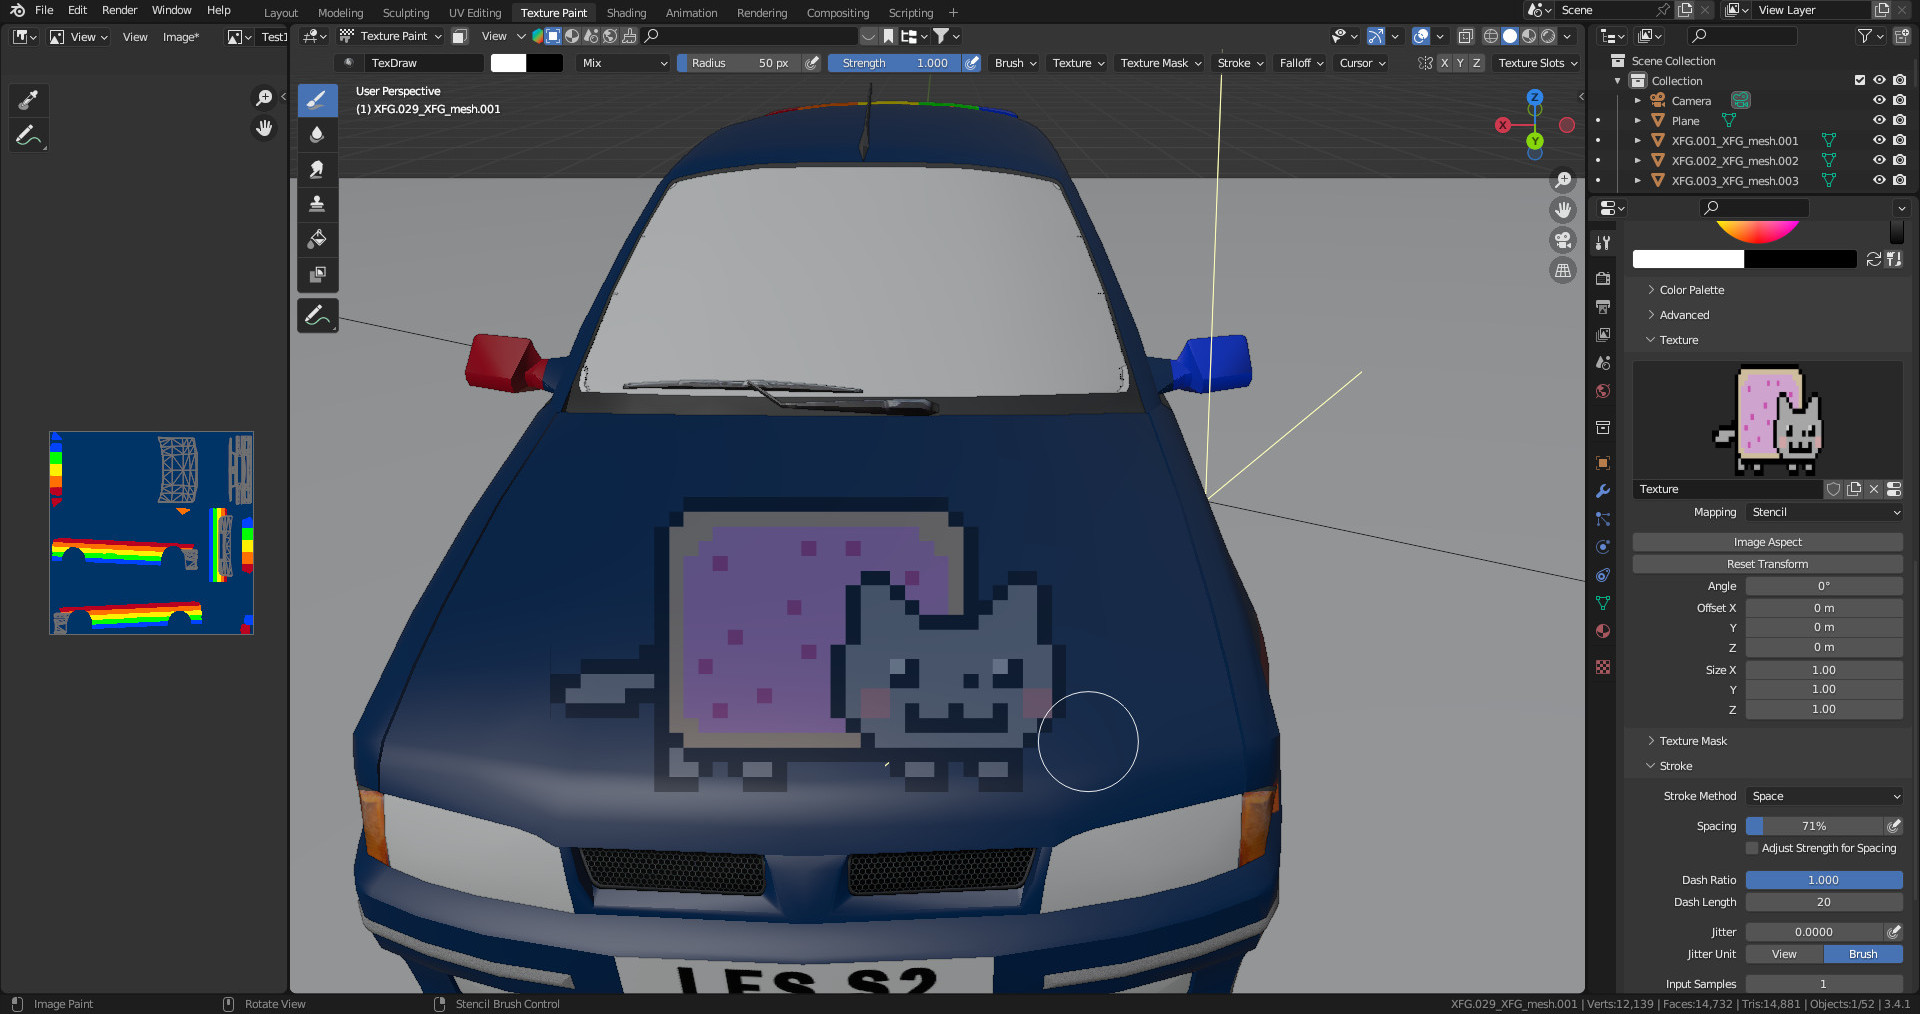Open the Texture Slots dropdown
The width and height of the screenshot is (1920, 1014).
[1537, 63]
